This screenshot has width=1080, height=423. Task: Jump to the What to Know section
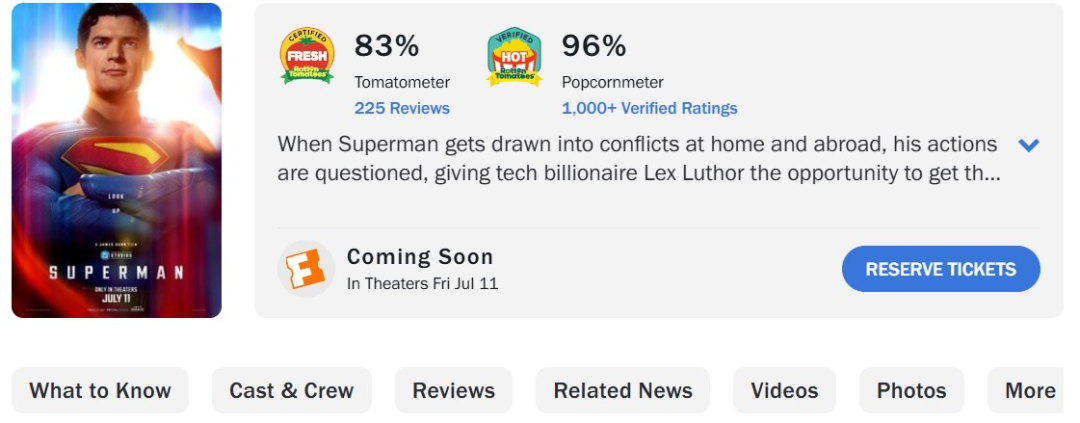click(x=100, y=390)
